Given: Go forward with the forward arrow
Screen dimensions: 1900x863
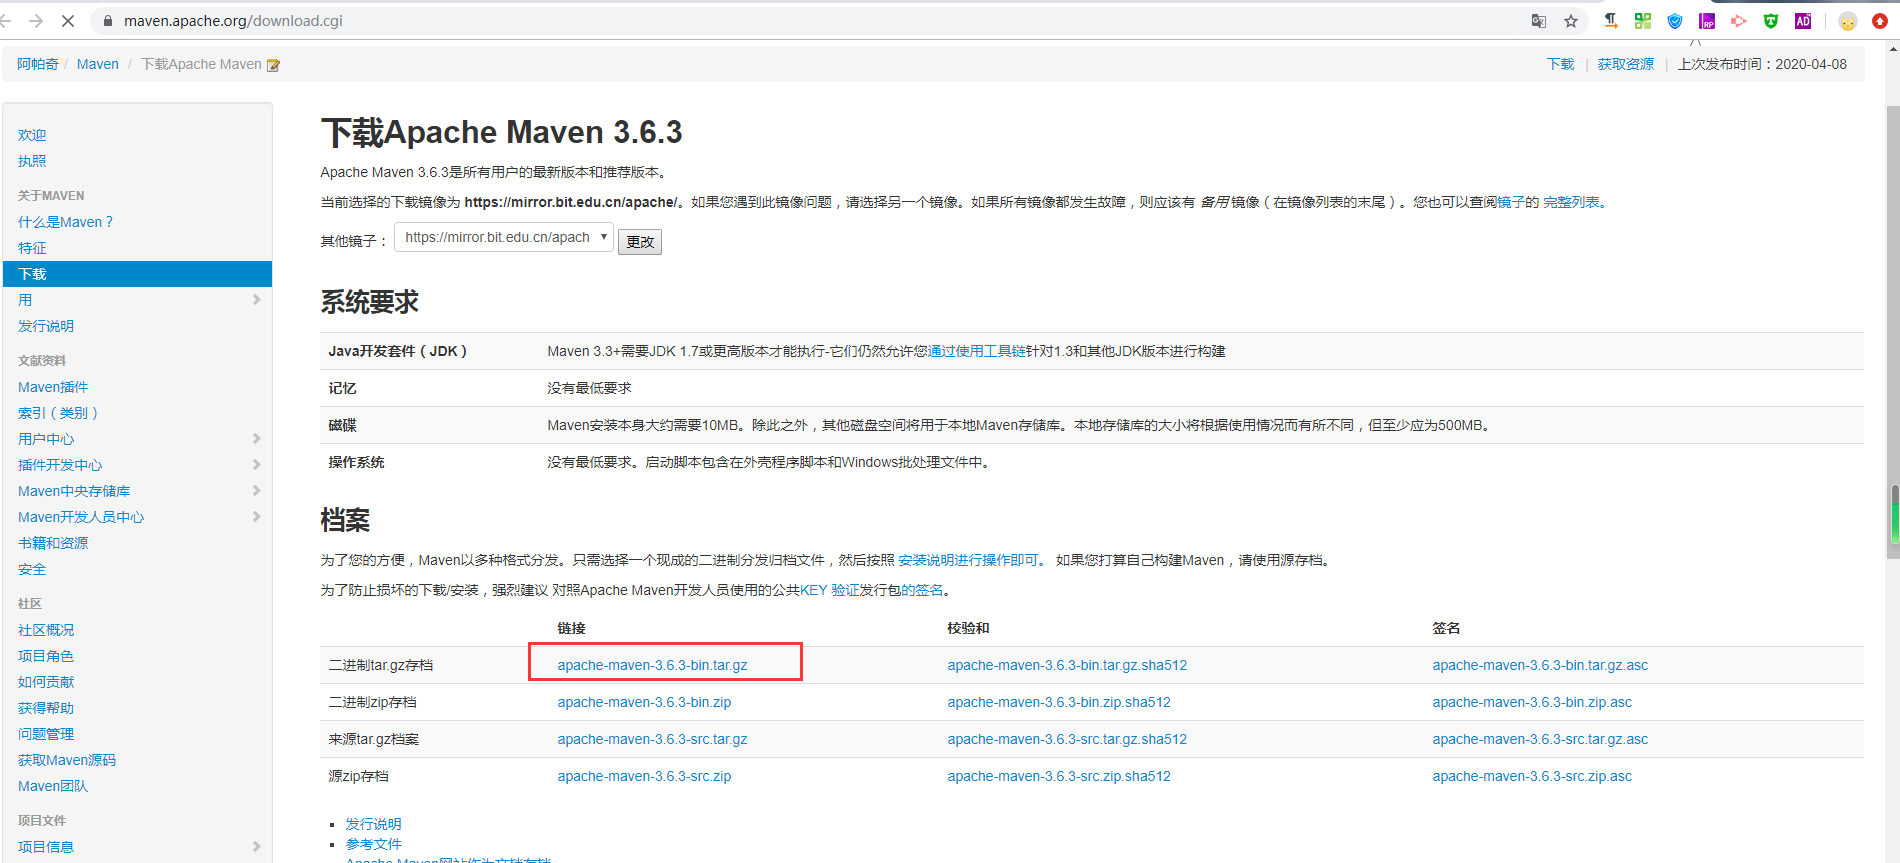Looking at the screenshot, I should tap(36, 21).
